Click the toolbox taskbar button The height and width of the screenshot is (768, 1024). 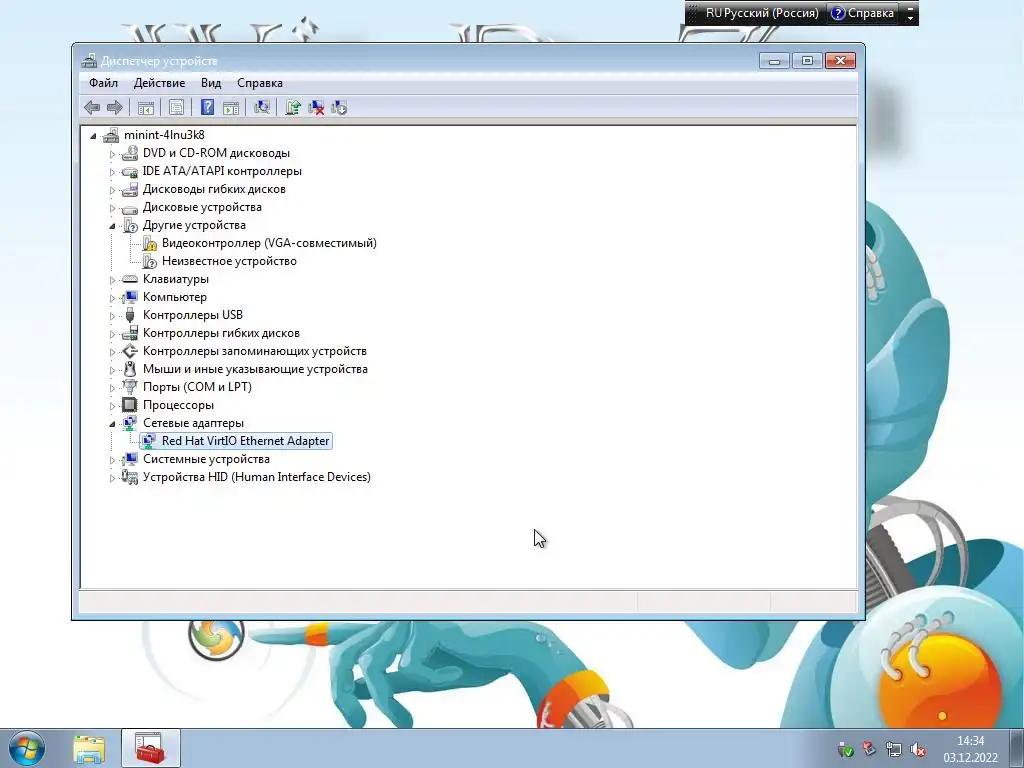click(x=150, y=748)
